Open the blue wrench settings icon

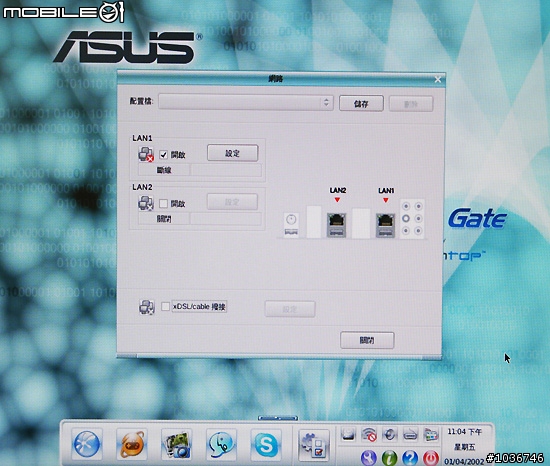369,458
